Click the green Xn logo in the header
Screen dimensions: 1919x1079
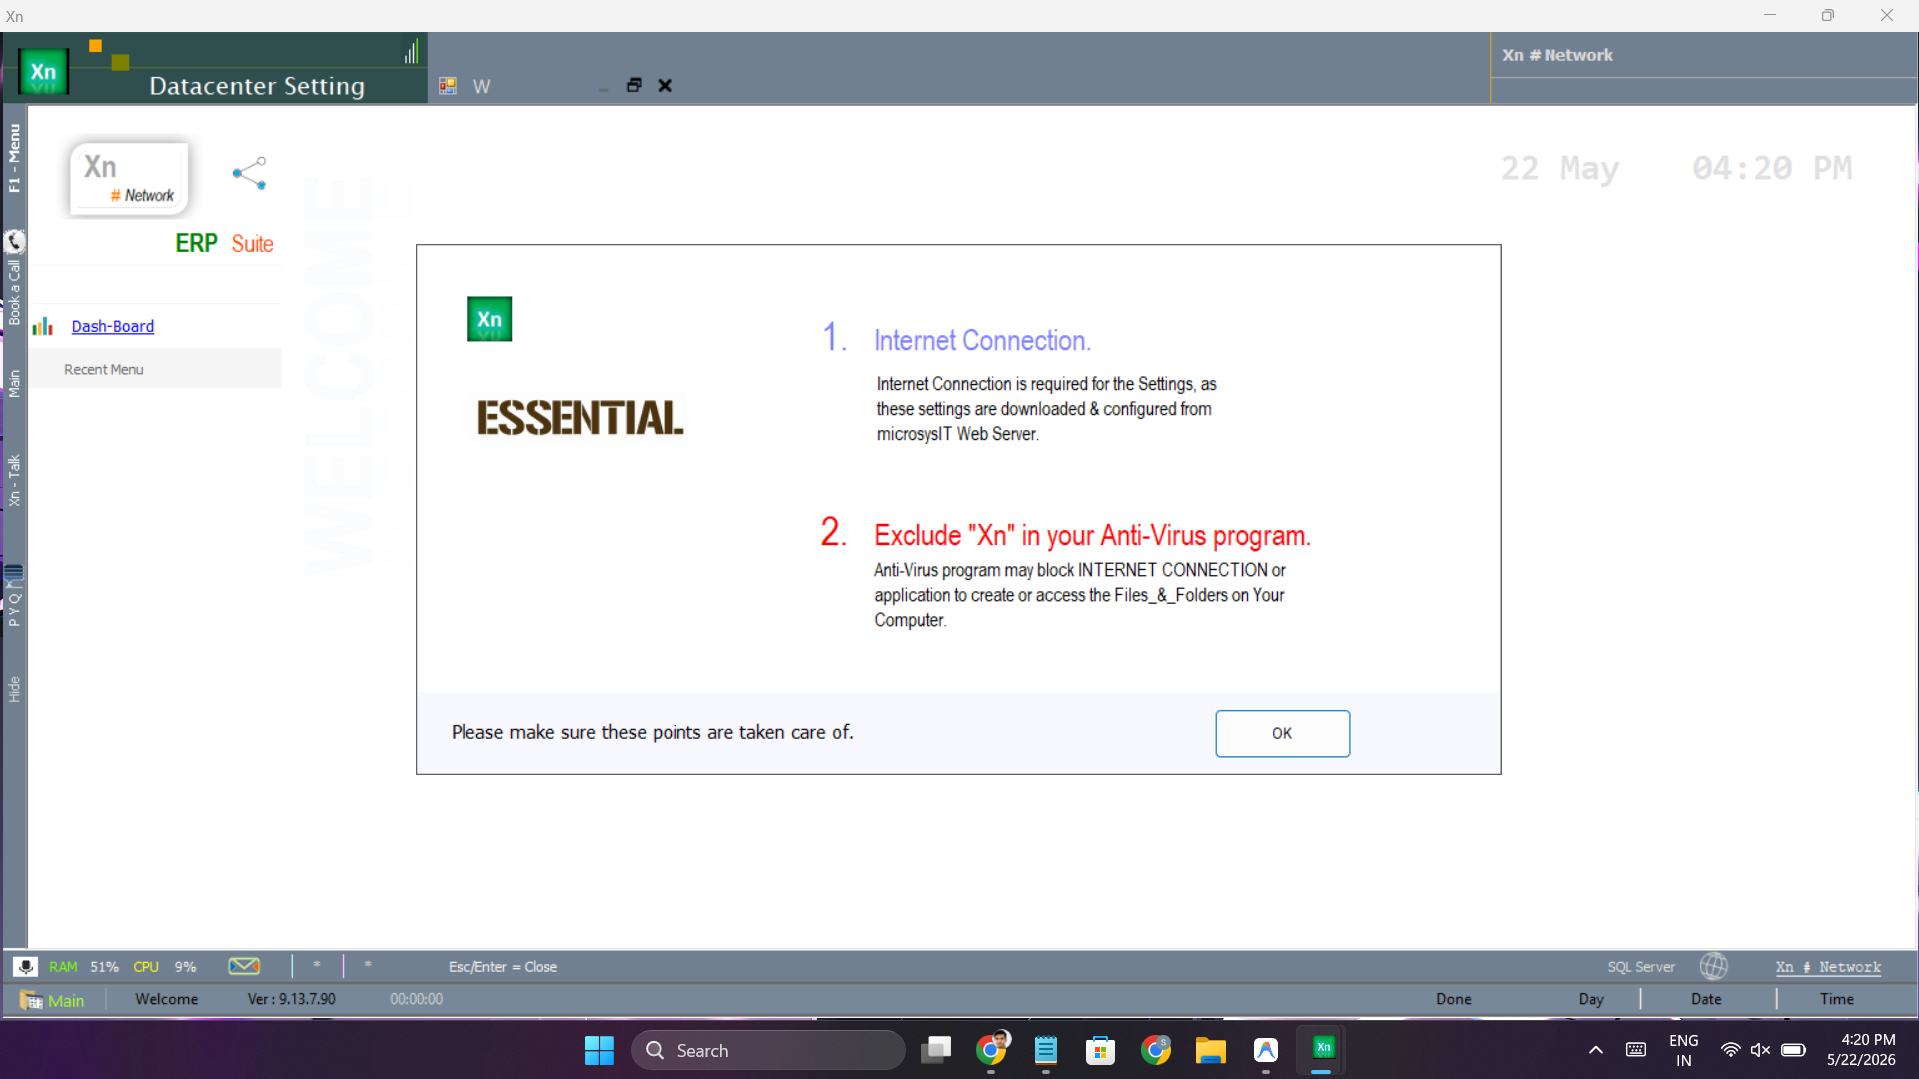click(43, 71)
